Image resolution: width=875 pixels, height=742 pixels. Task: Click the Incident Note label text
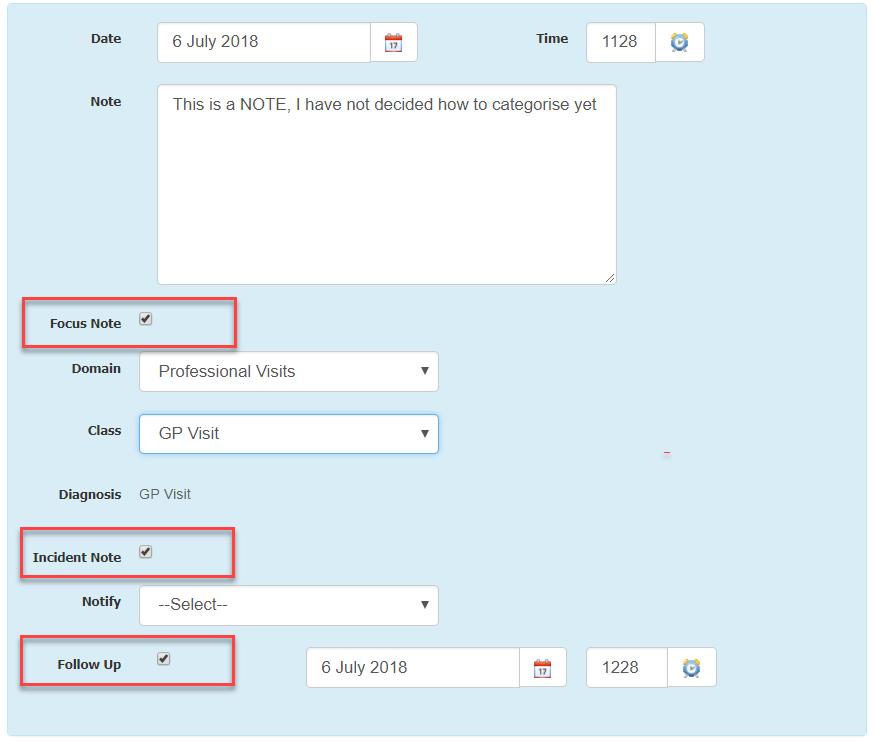pyautogui.click(x=77, y=558)
